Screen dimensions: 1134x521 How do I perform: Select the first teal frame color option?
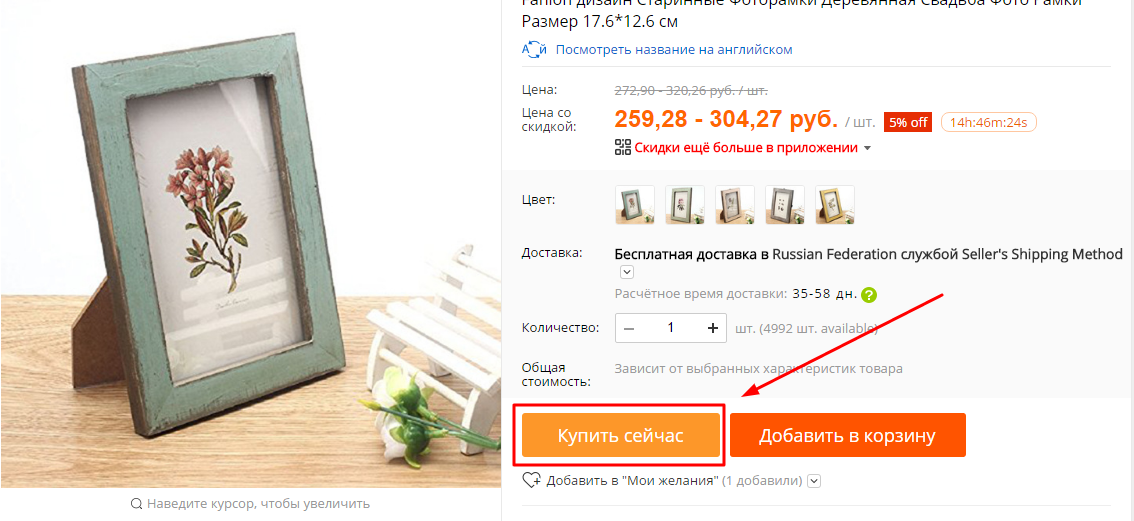pos(635,205)
